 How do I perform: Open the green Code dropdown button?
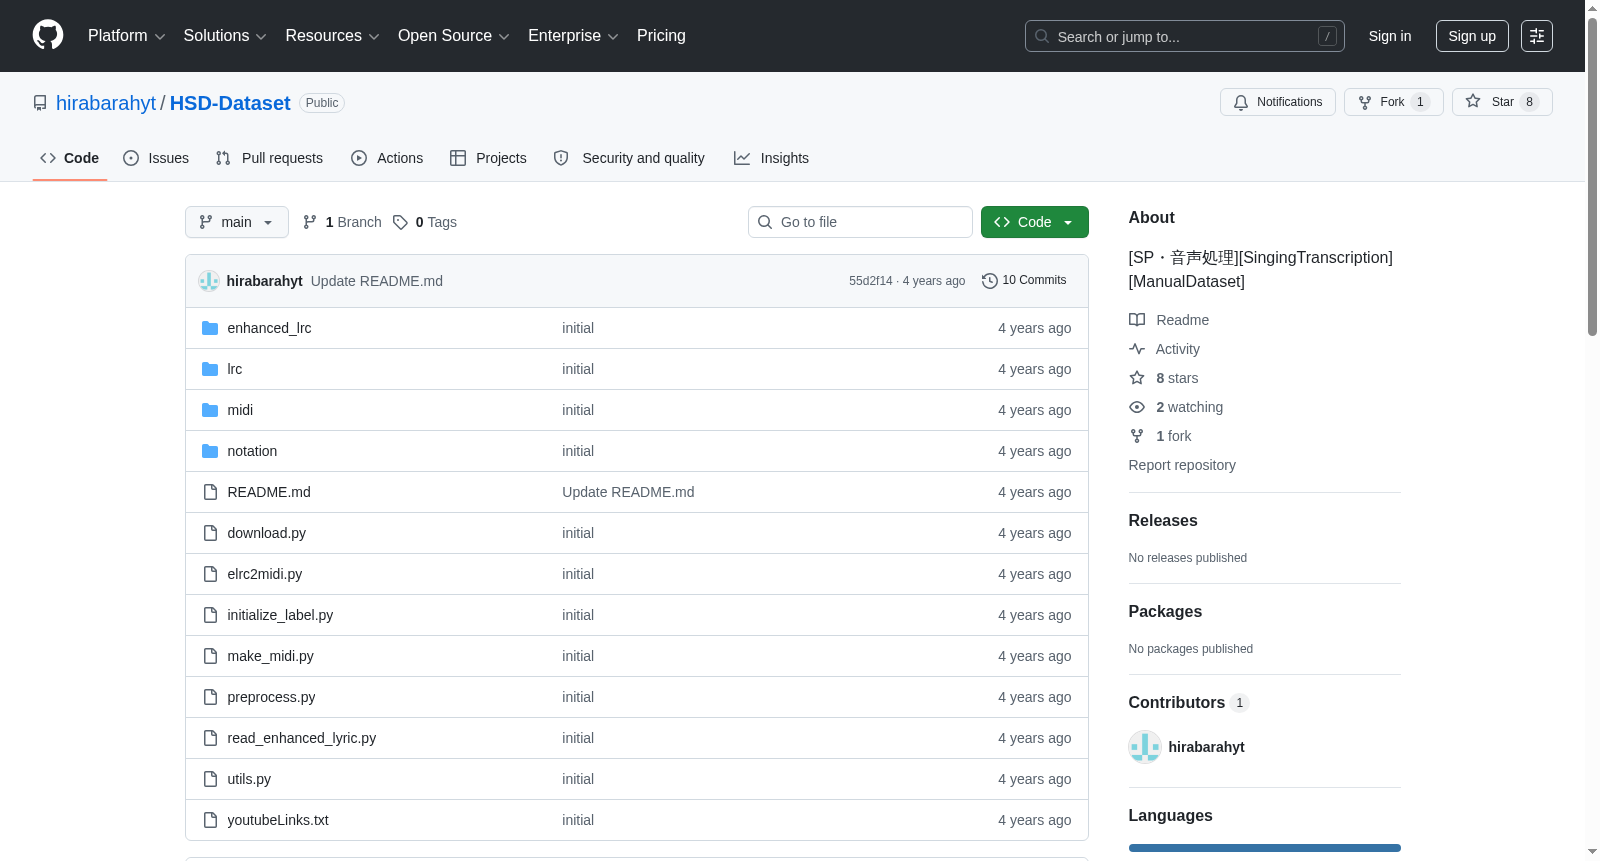pos(1035,222)
